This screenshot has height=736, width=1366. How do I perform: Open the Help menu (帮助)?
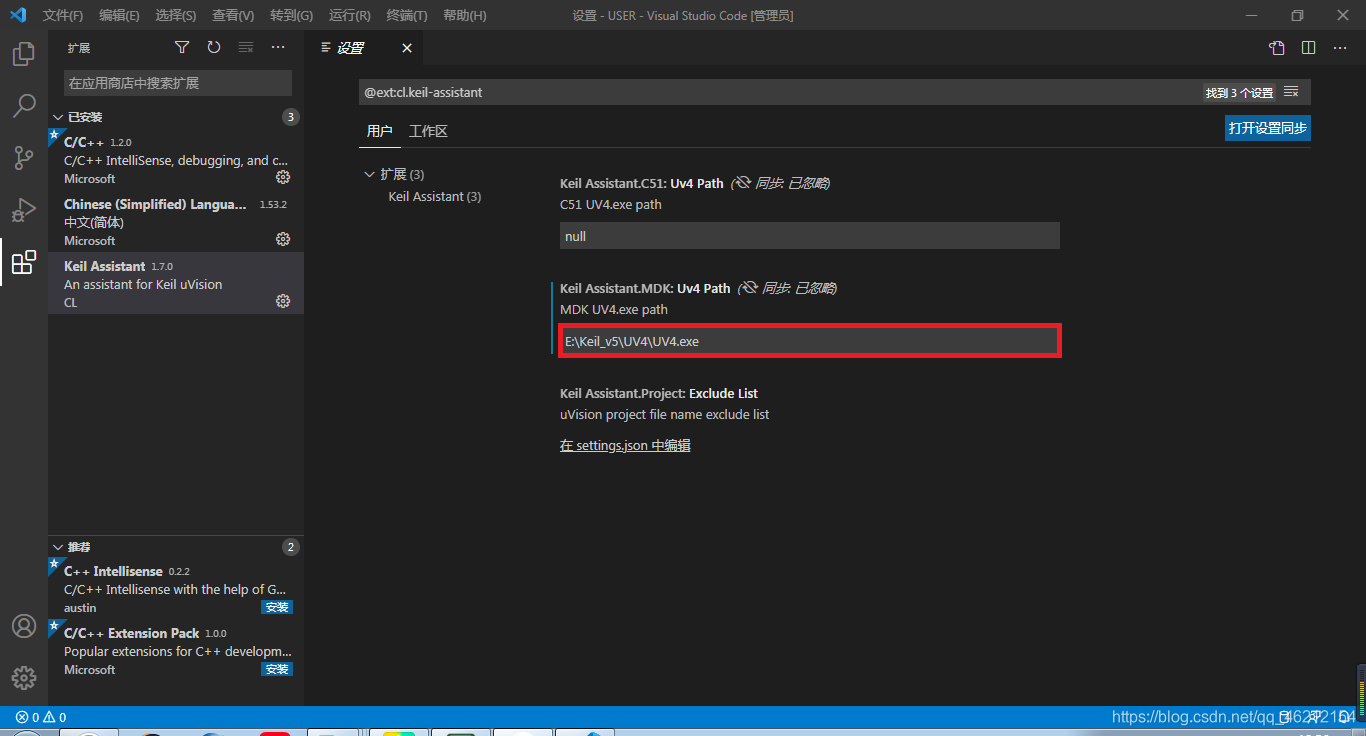(x=464, y=16)
